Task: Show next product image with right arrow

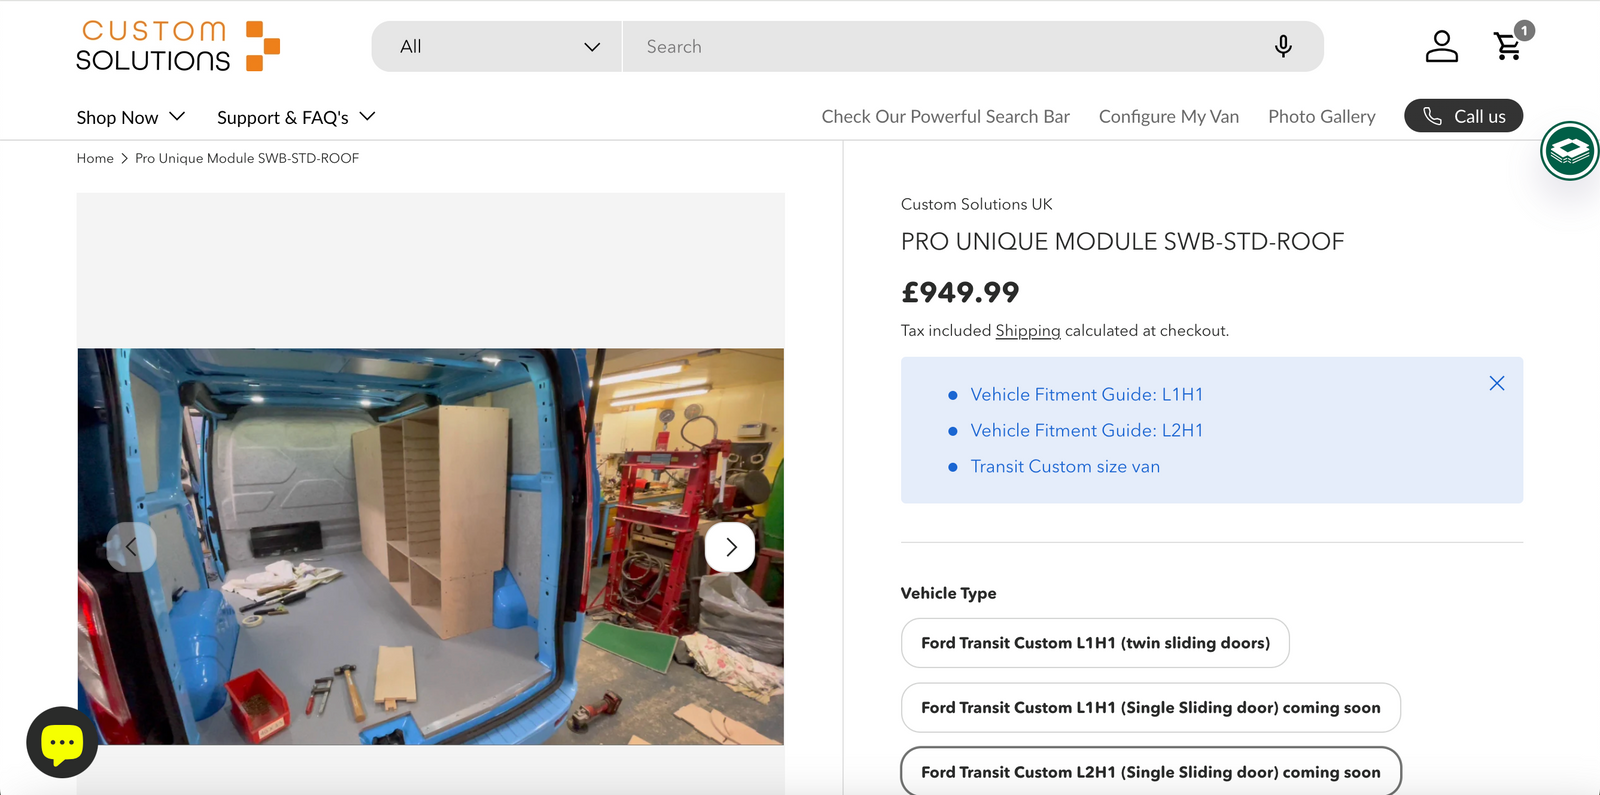Action: [730, 547]
